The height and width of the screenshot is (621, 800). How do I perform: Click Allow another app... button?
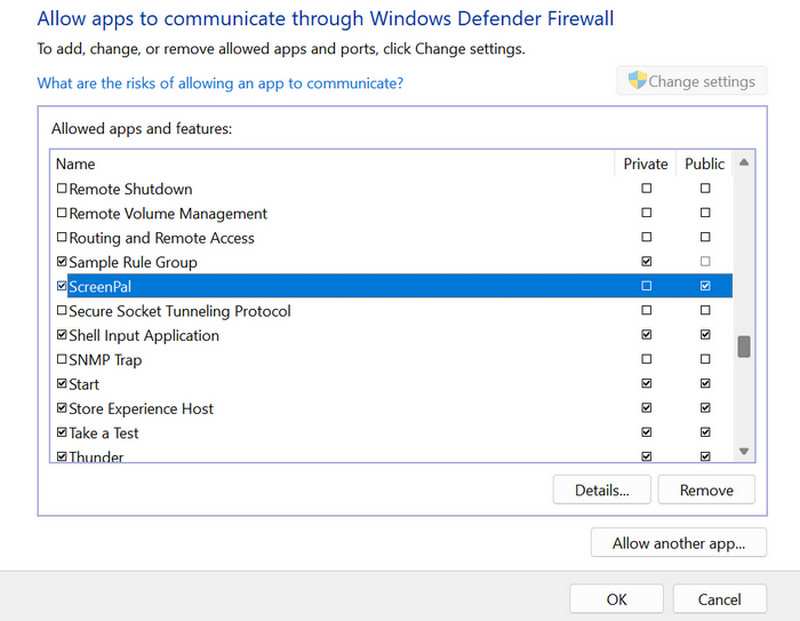[678, 544]
